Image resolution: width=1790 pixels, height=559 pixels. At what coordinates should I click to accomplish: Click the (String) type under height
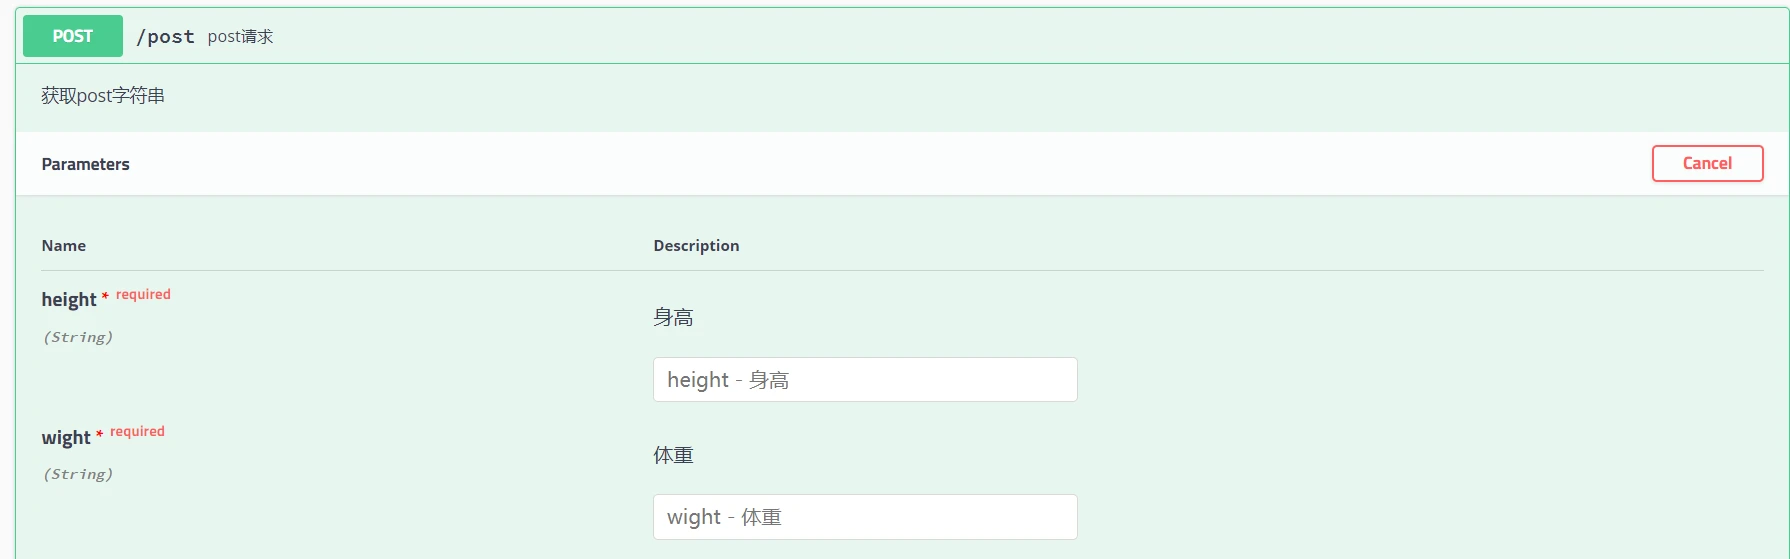click(x=78, y=338)
